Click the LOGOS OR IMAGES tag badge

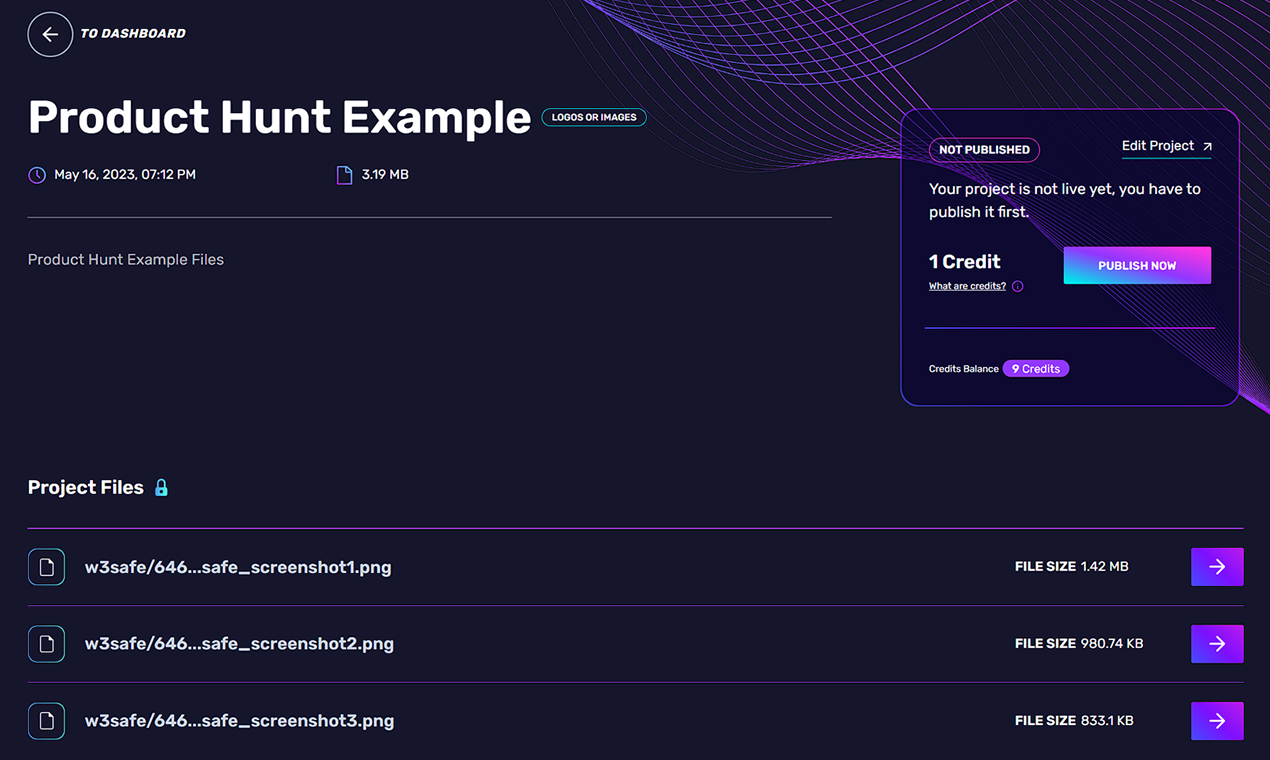click(594, 117)
